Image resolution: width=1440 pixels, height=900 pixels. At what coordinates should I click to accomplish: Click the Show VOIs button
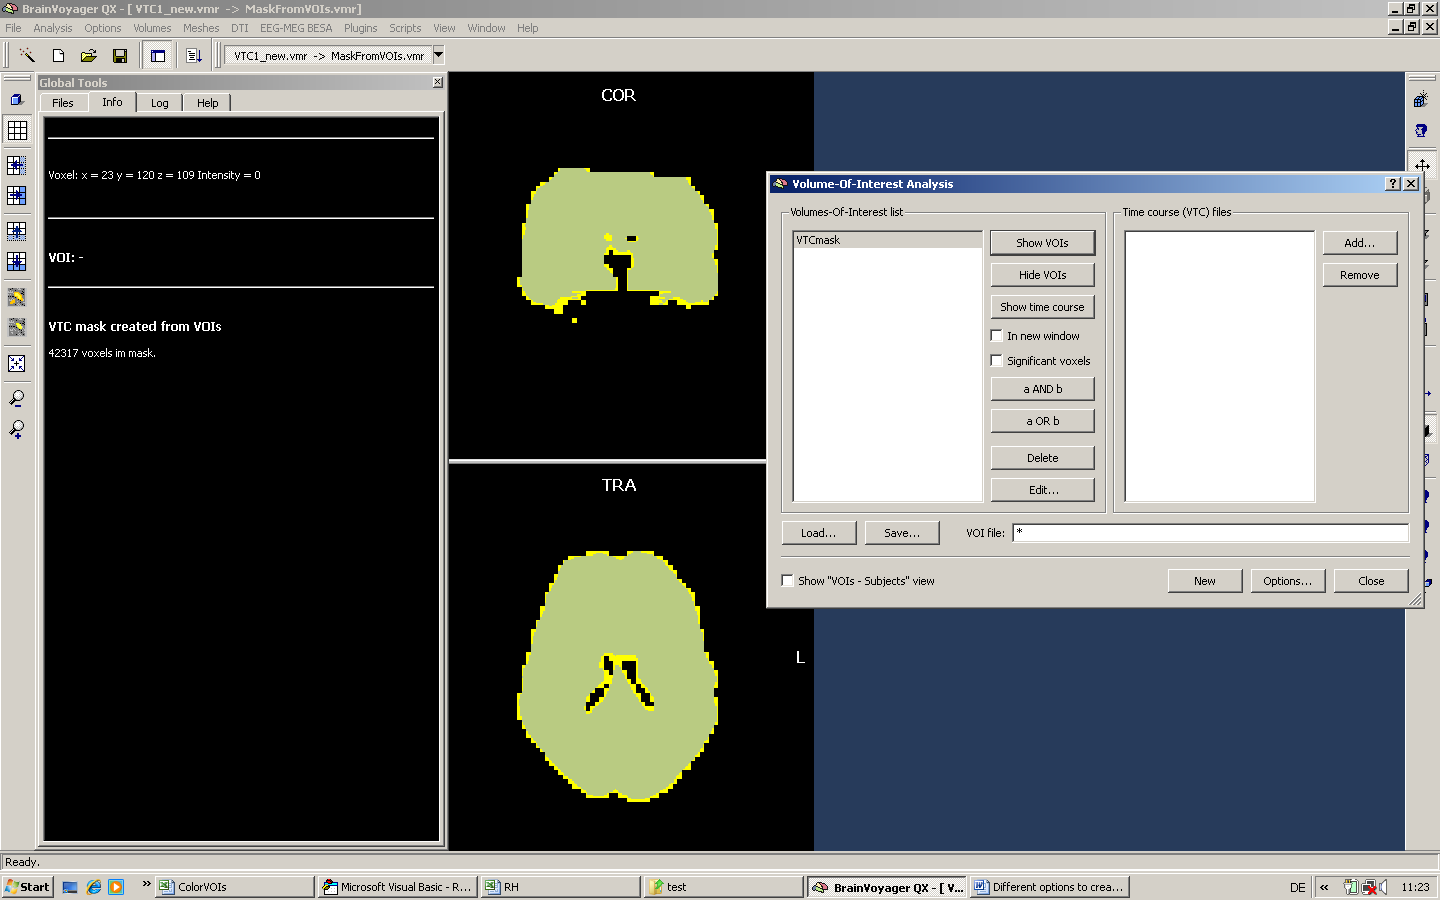pos(1042,243)
